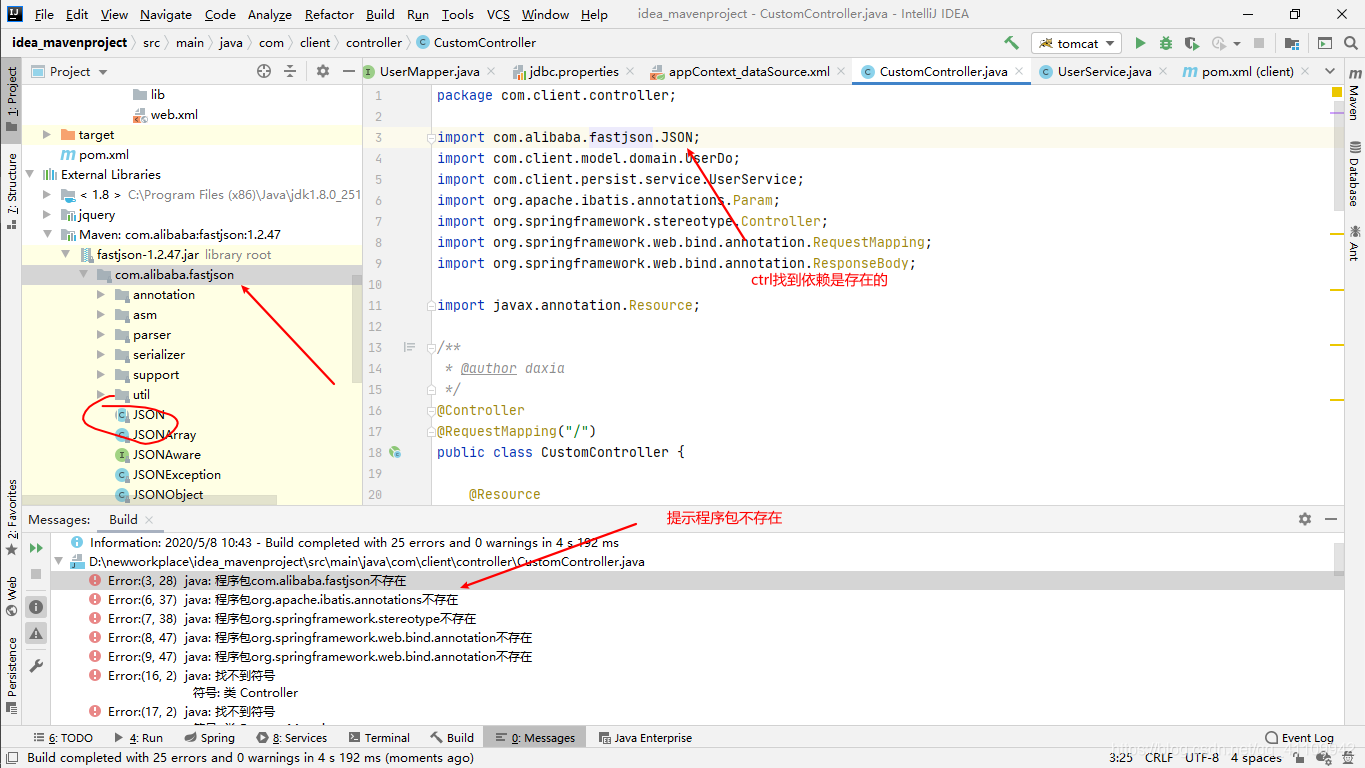The width and height of the screenshot is (1365, 768).
Task: Start debugging with the green bug icon
Action: [x=1166, y=43]
